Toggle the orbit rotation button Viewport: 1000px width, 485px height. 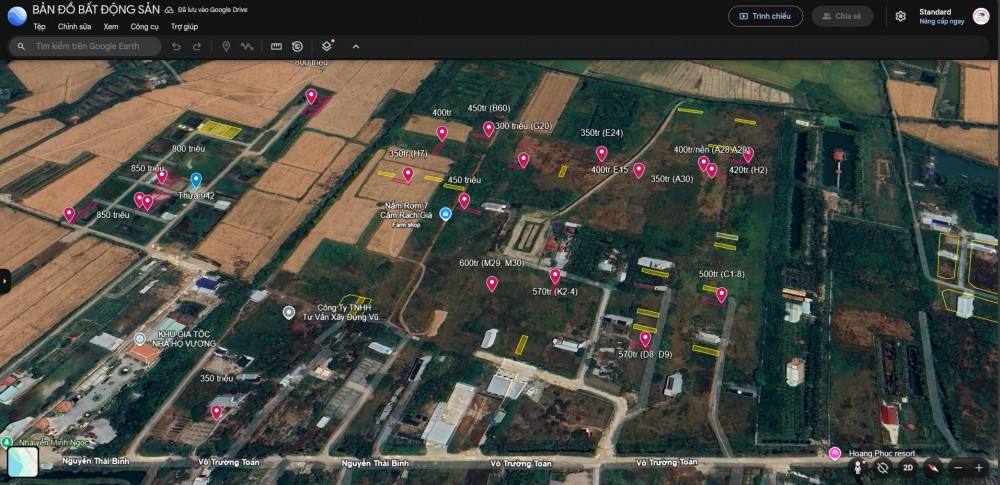(883, 467)
